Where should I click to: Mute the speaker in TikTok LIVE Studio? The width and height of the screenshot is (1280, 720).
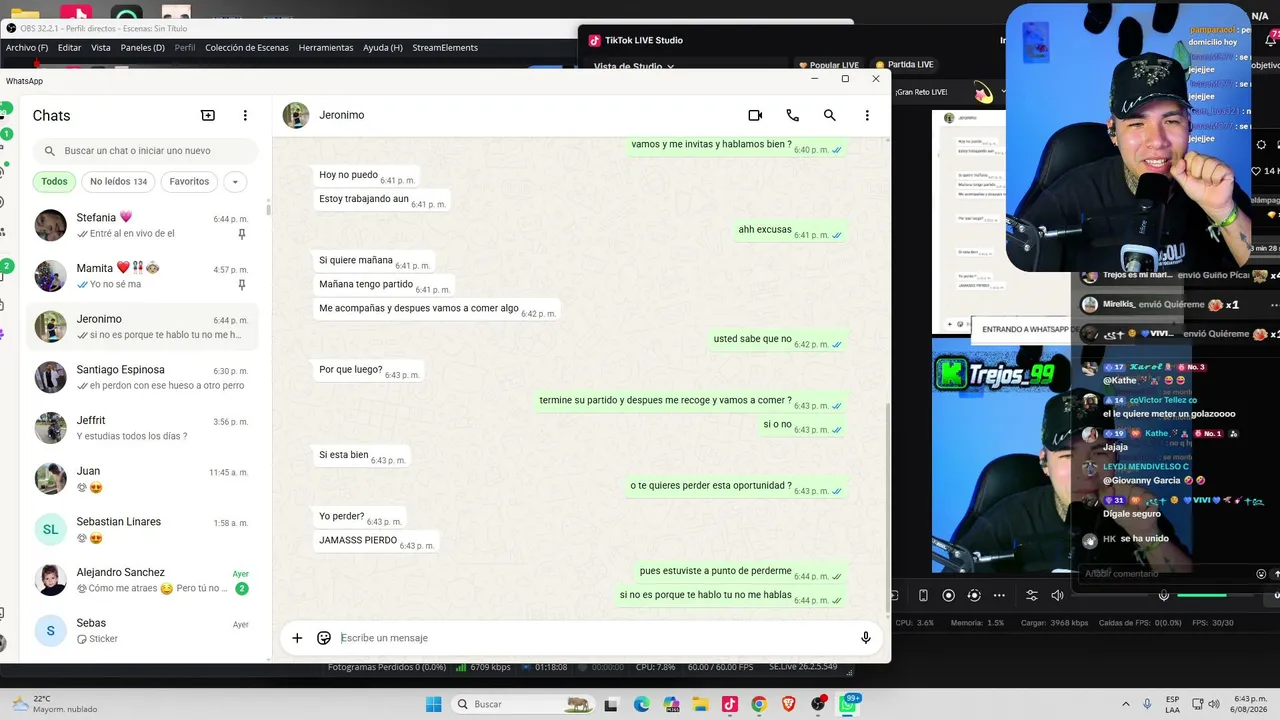[x=1057, y=595]
